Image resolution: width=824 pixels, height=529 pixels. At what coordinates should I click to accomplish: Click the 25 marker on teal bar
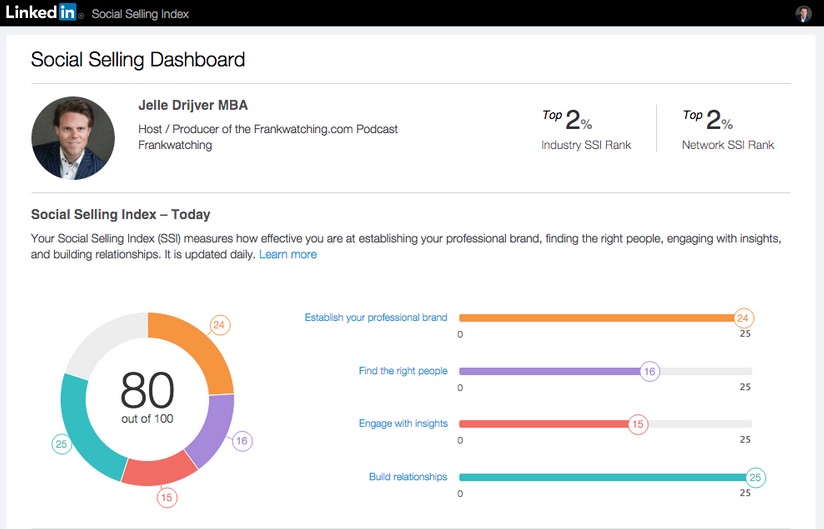point(755,477)
